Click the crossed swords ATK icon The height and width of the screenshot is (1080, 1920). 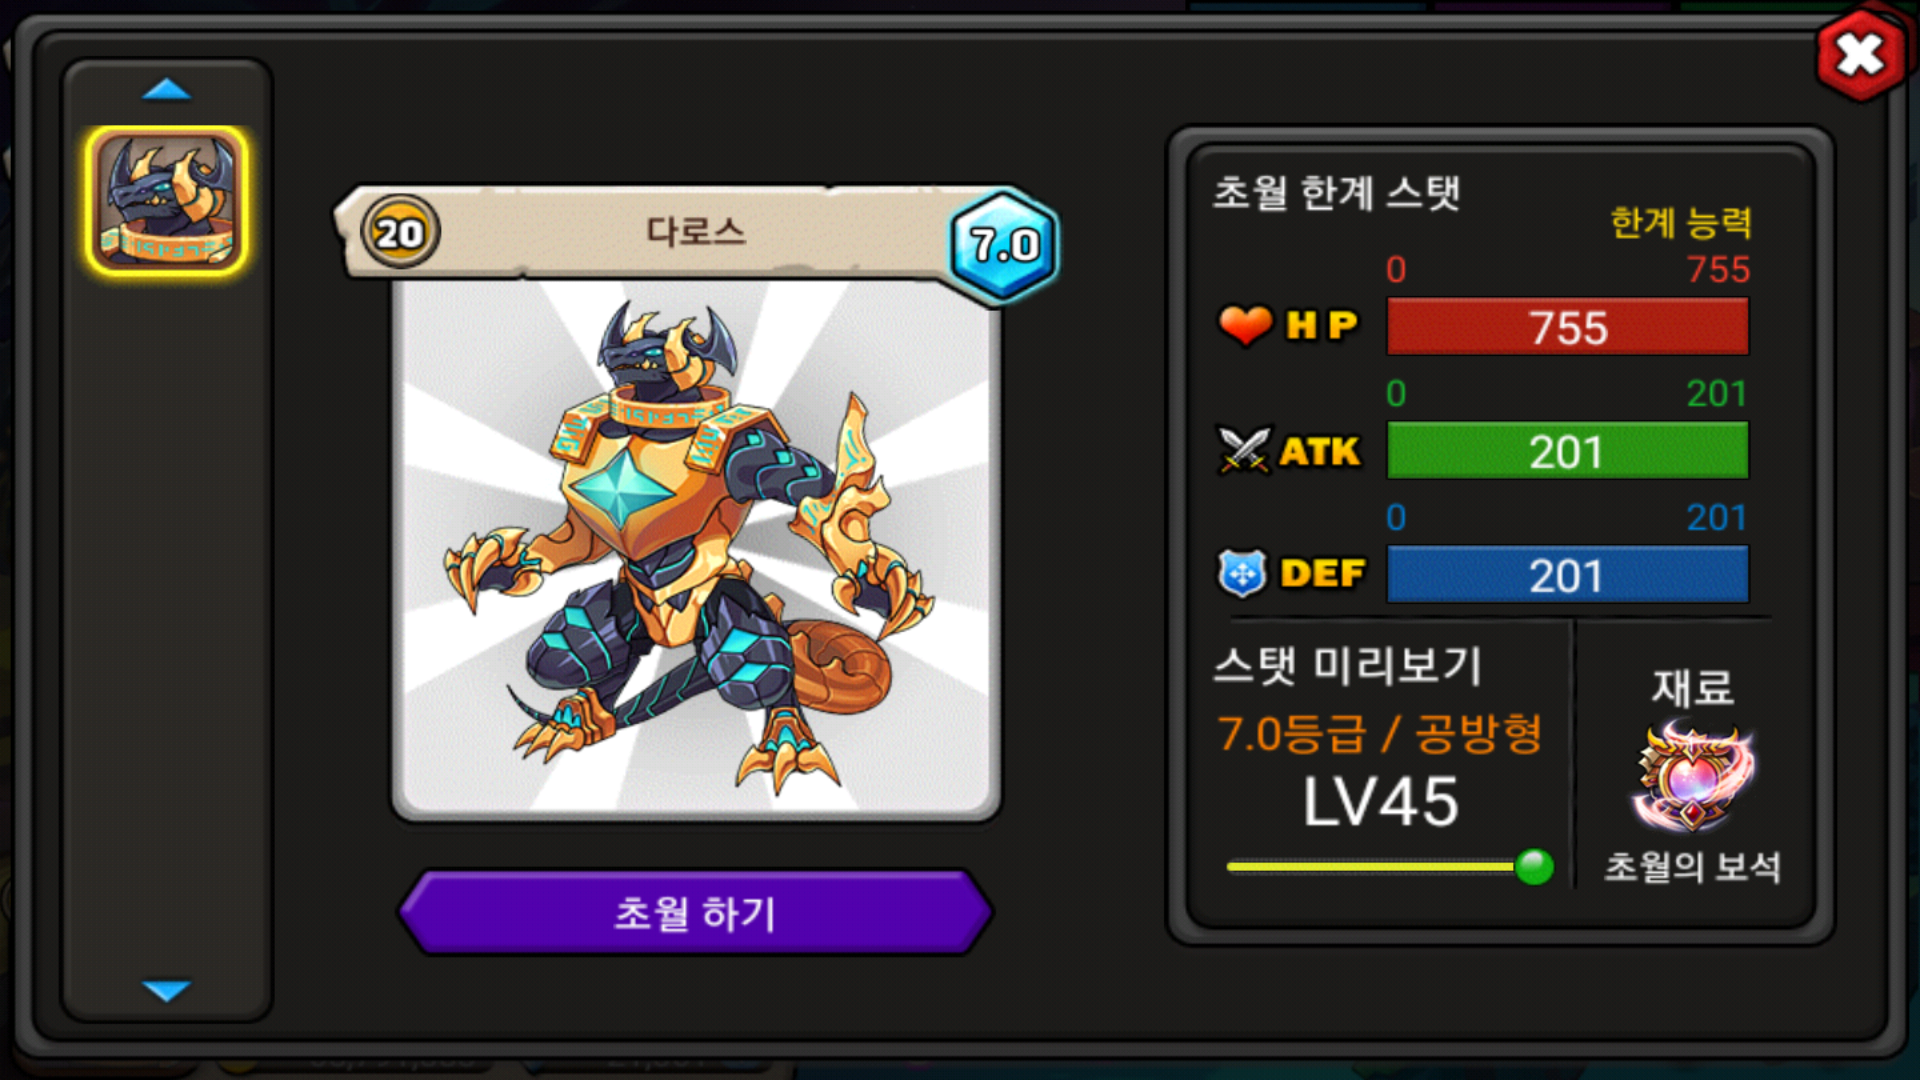[x=1243, y=450]
